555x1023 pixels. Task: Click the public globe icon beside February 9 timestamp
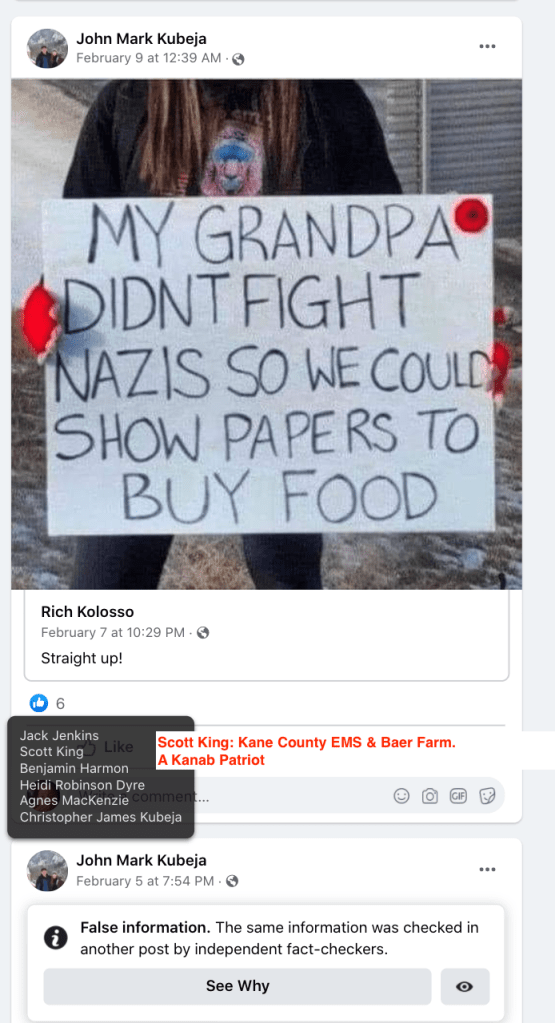click(238, 59)
